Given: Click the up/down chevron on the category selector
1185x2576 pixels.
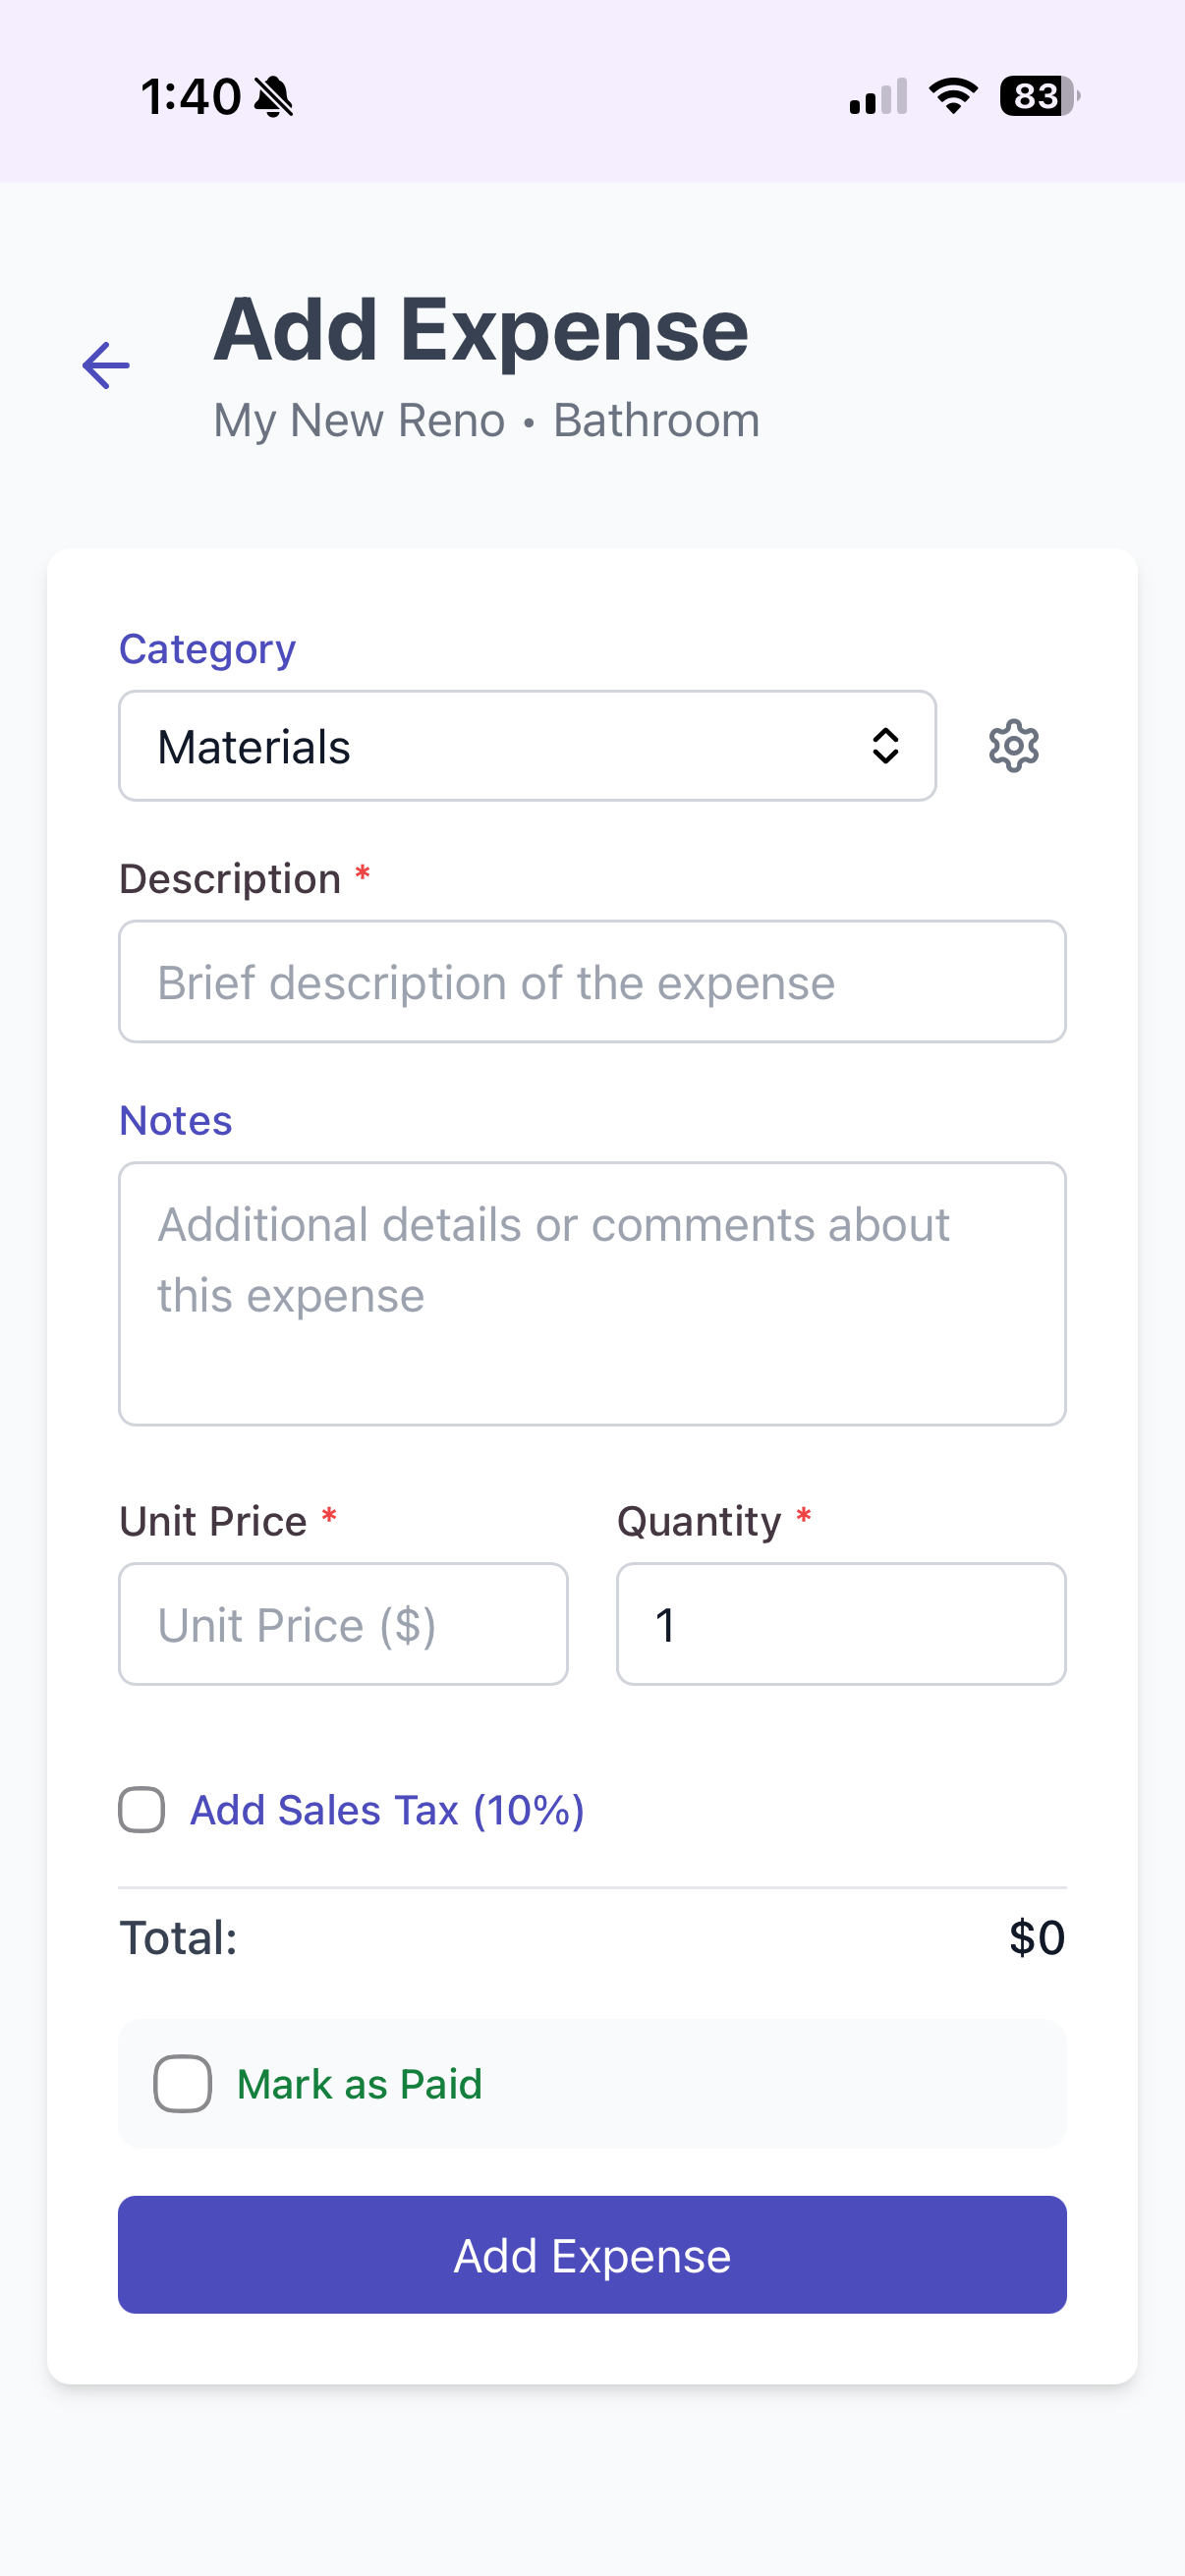Looking at the screenshot, I should pyautogui.click(x=886, y=745).
